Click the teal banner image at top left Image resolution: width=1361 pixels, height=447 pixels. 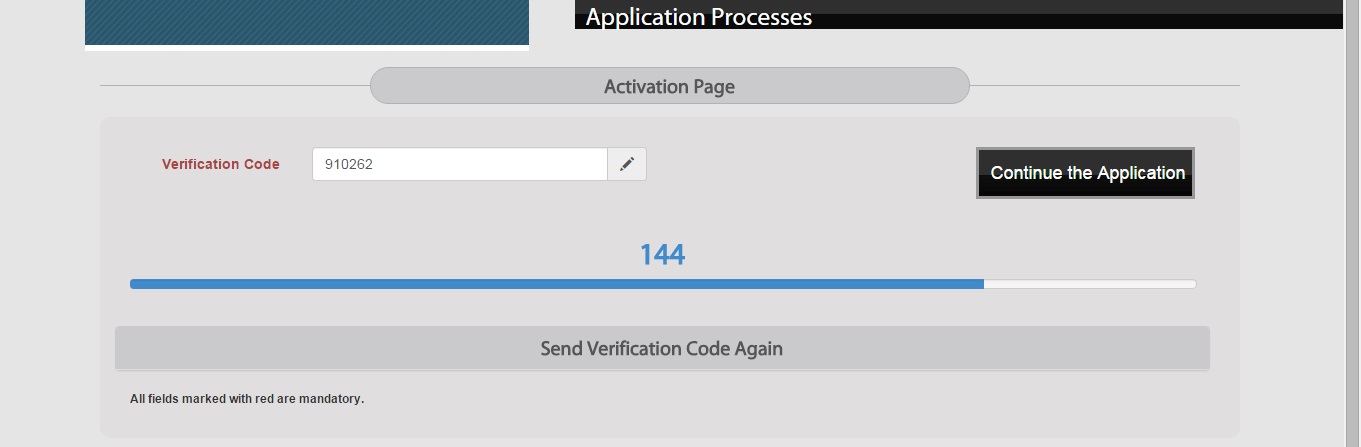[306, 21]
